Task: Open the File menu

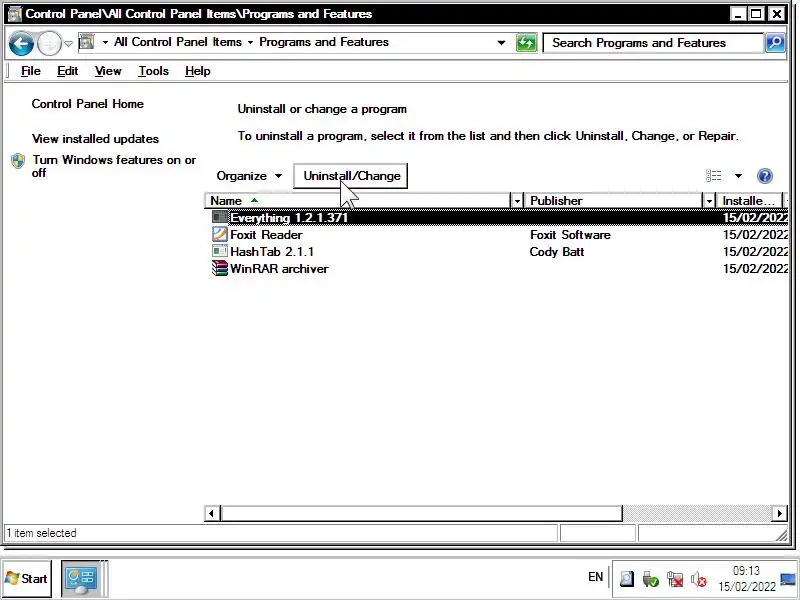Action: (31, 71)
